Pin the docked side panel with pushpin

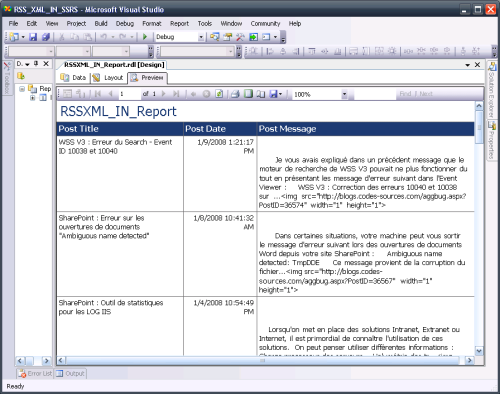pyautogui.click(x=36, y=63)
